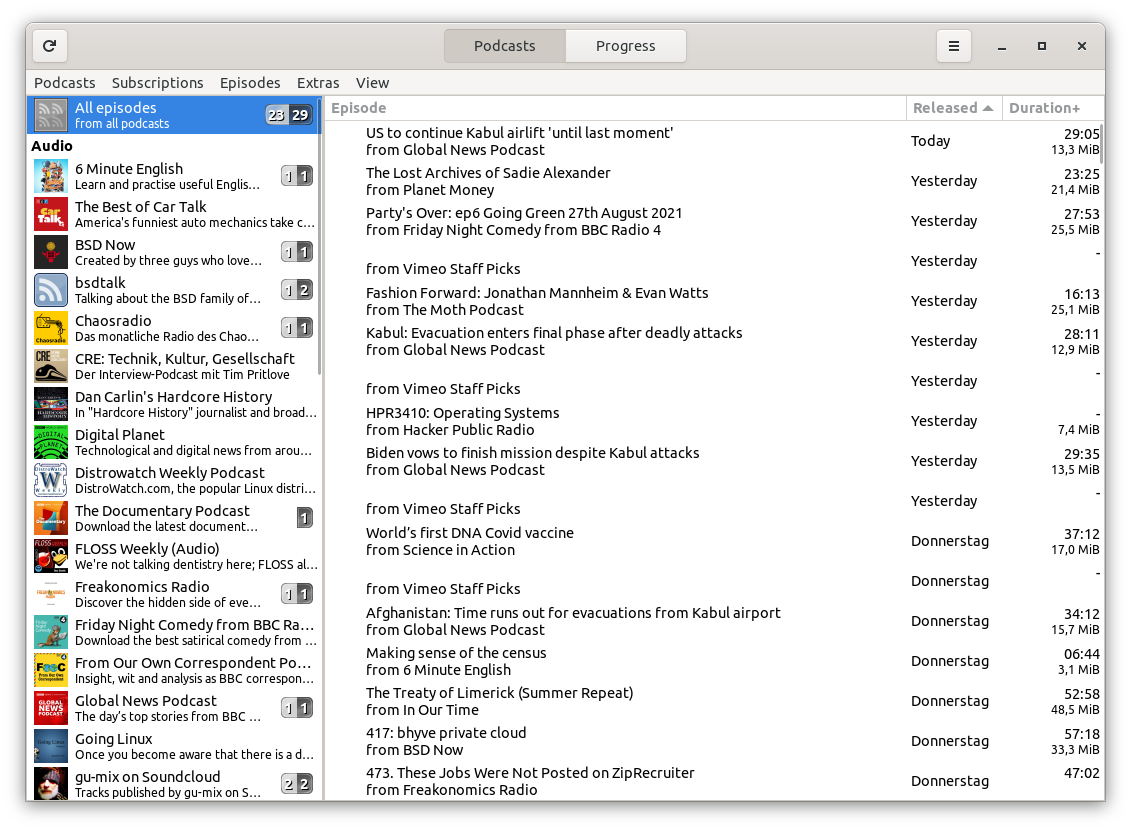Screen dimensions: 1131x830
Task: Select 'World's first DNA Covid vaccine' episode
Action: (714, 542)
